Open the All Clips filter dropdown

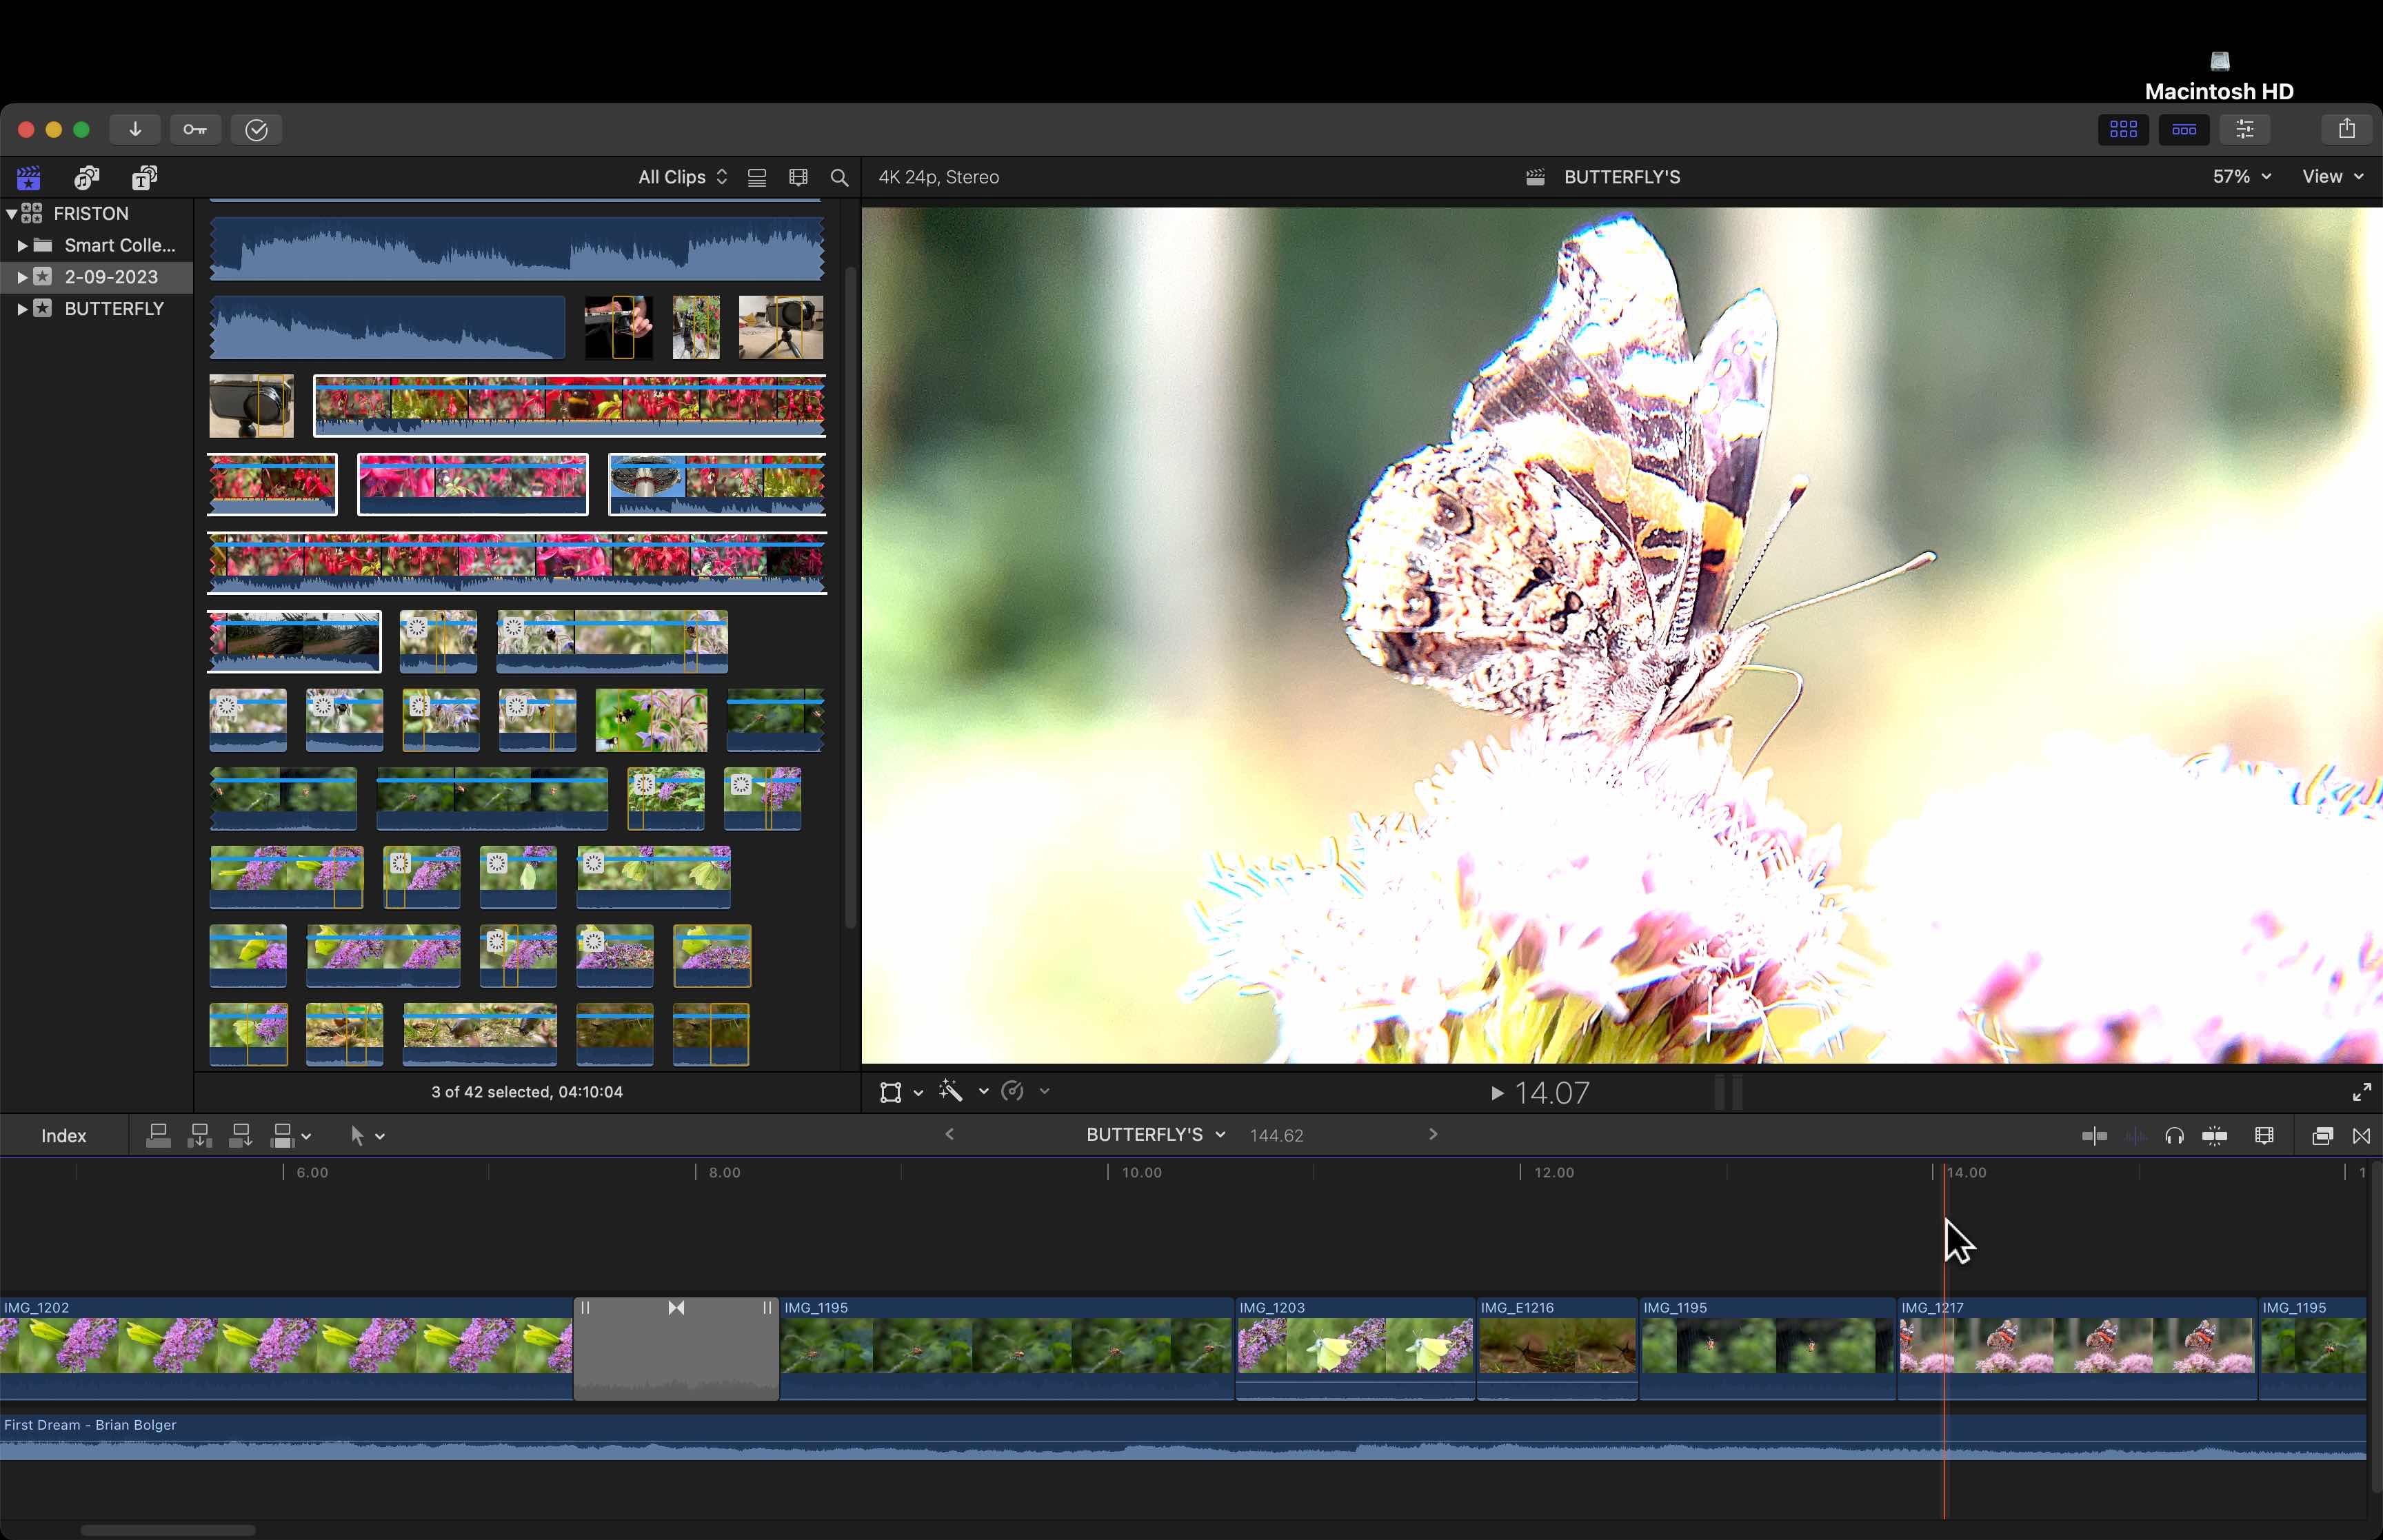(x=682, y=177)
